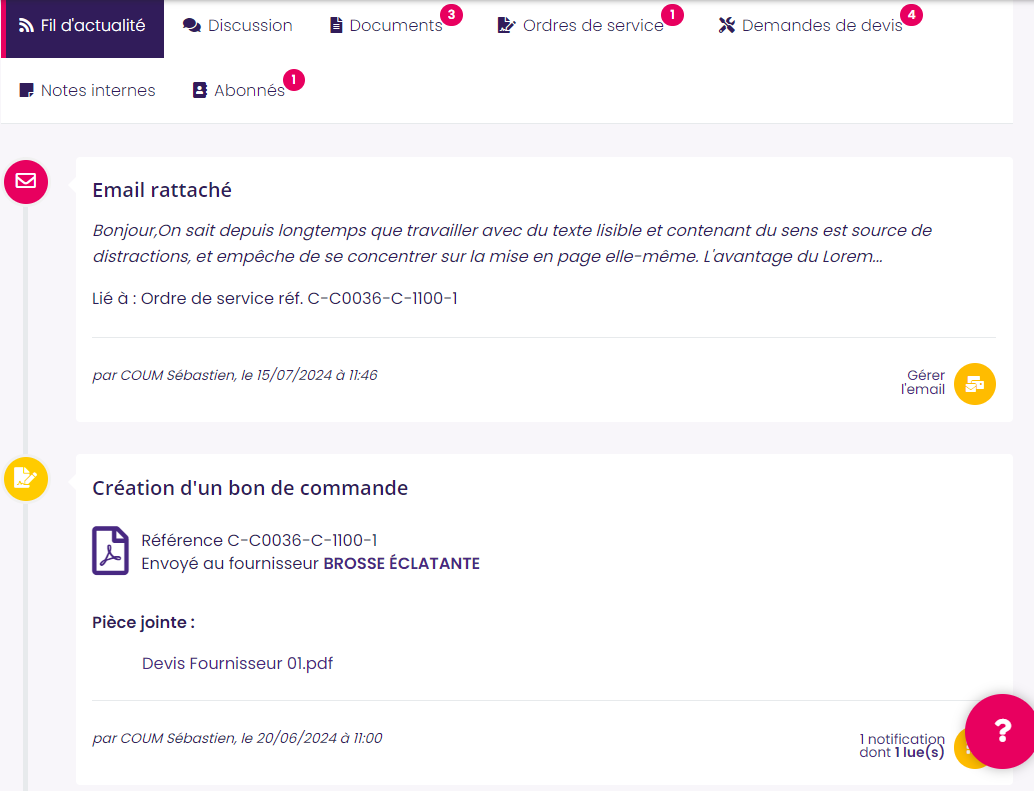Image resolution: width=1034 pixels, height=791 pixels.
Task: Click the timestamp 20/06/2024 à 11:00
Action: (x=319, y=738)
